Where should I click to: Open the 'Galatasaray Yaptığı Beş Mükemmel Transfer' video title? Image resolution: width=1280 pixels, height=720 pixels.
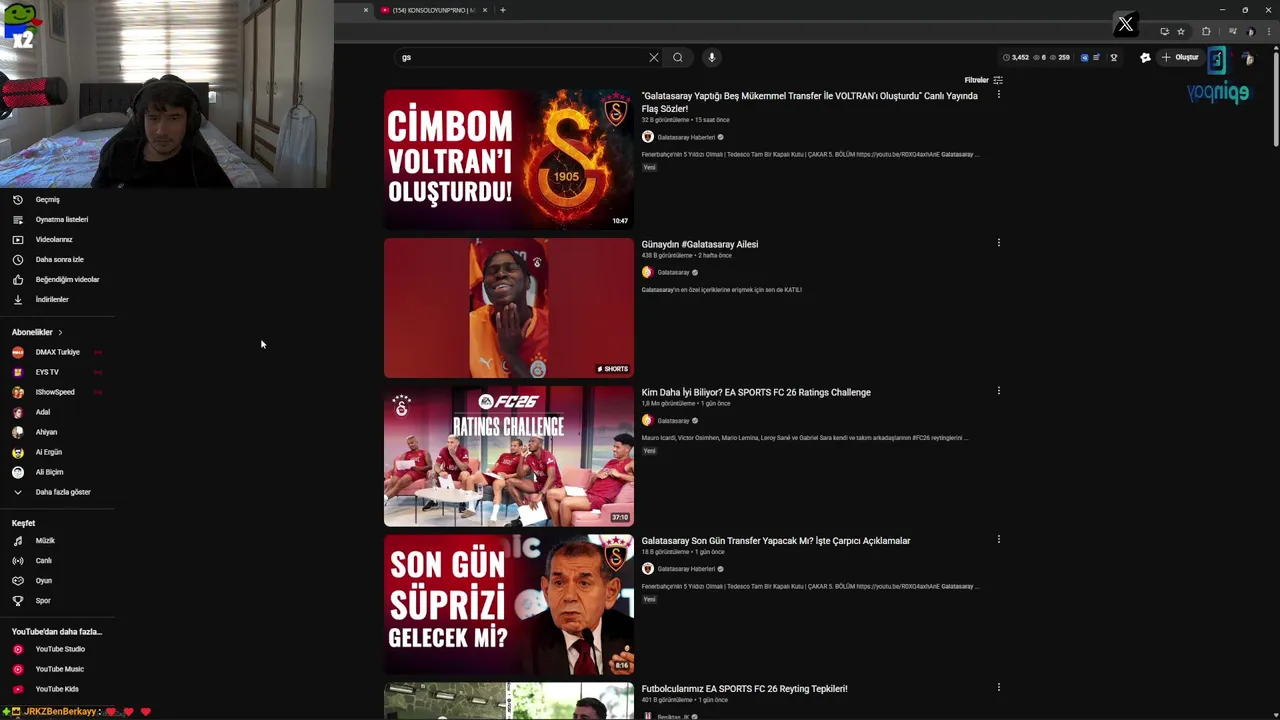coord(810,102)
